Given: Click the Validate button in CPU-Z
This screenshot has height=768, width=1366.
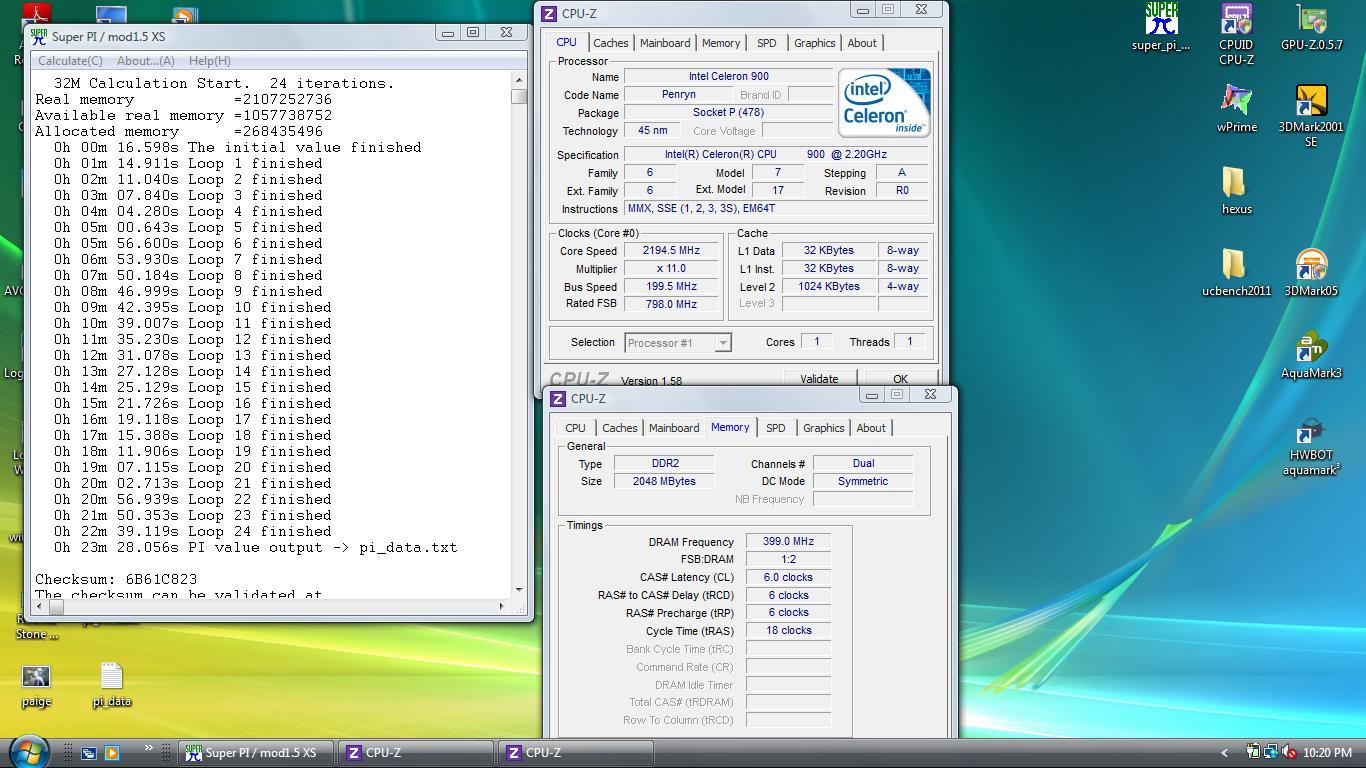Looking at the screenshot, I should (x=819, y=378).
